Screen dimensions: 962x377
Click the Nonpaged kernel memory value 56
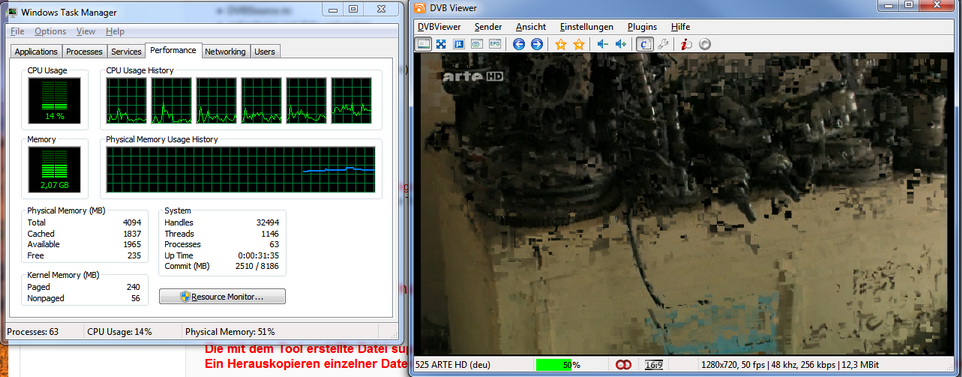(136, 298)
